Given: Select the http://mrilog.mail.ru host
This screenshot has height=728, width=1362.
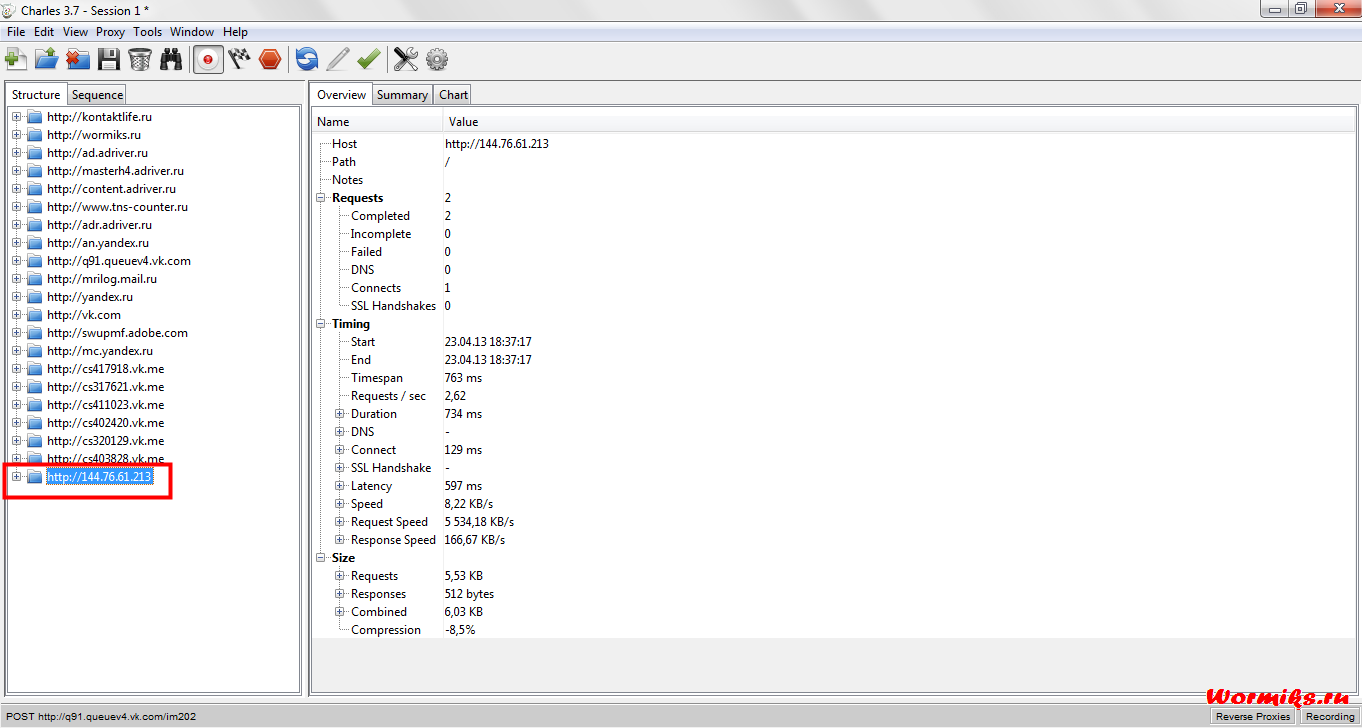Looking at the screenshot, I should 102,279.
